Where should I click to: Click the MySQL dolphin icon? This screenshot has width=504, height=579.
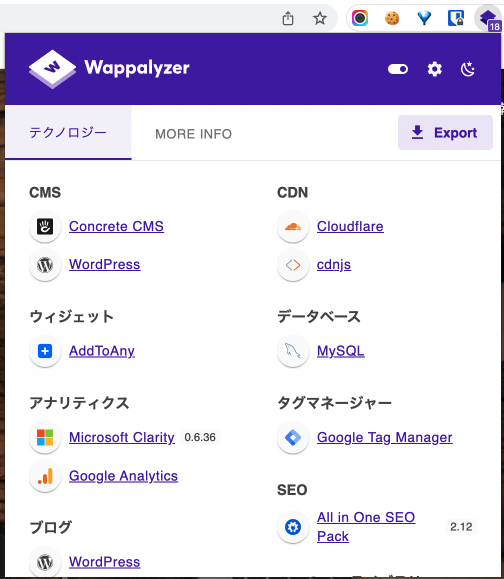(293, 351)
